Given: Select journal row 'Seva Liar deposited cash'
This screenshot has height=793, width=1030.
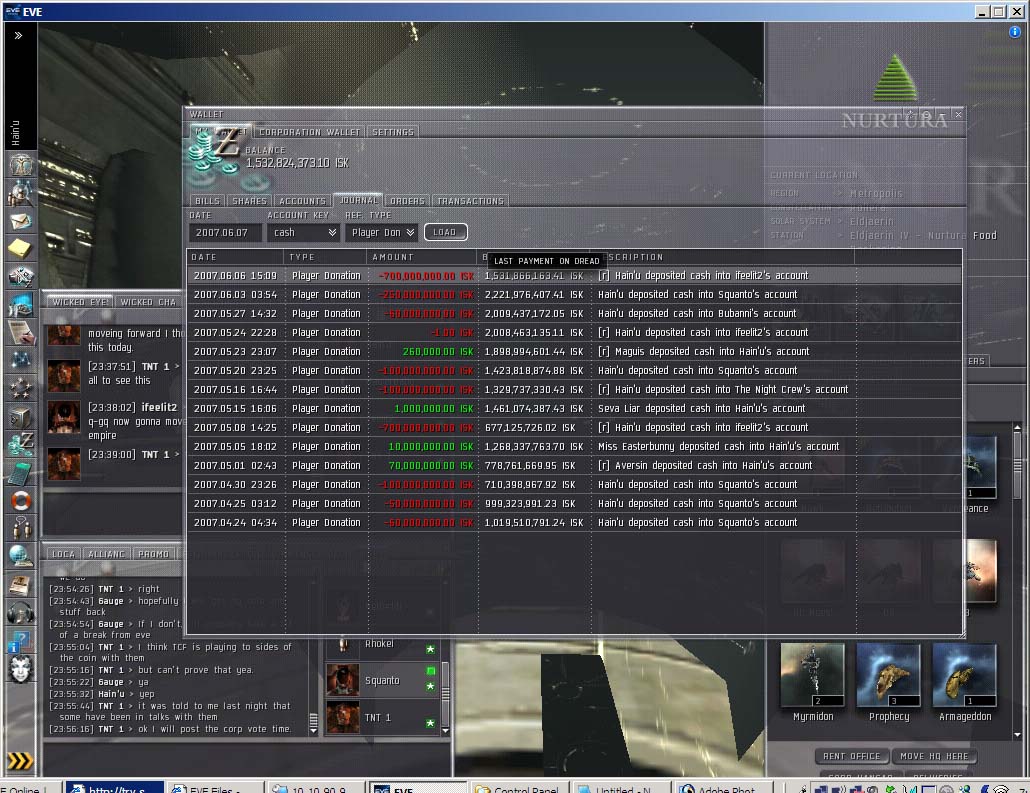Looking at the screenshot, I should tap(575, 409).
